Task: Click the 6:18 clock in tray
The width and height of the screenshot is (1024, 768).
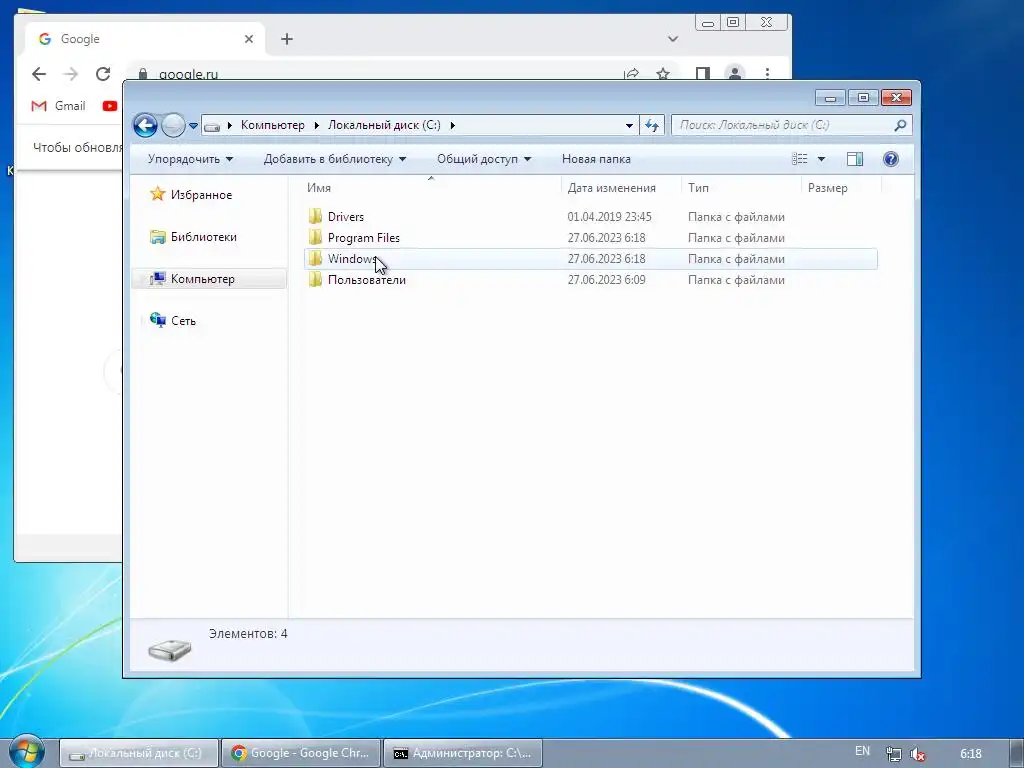Action: click(970, 754)
